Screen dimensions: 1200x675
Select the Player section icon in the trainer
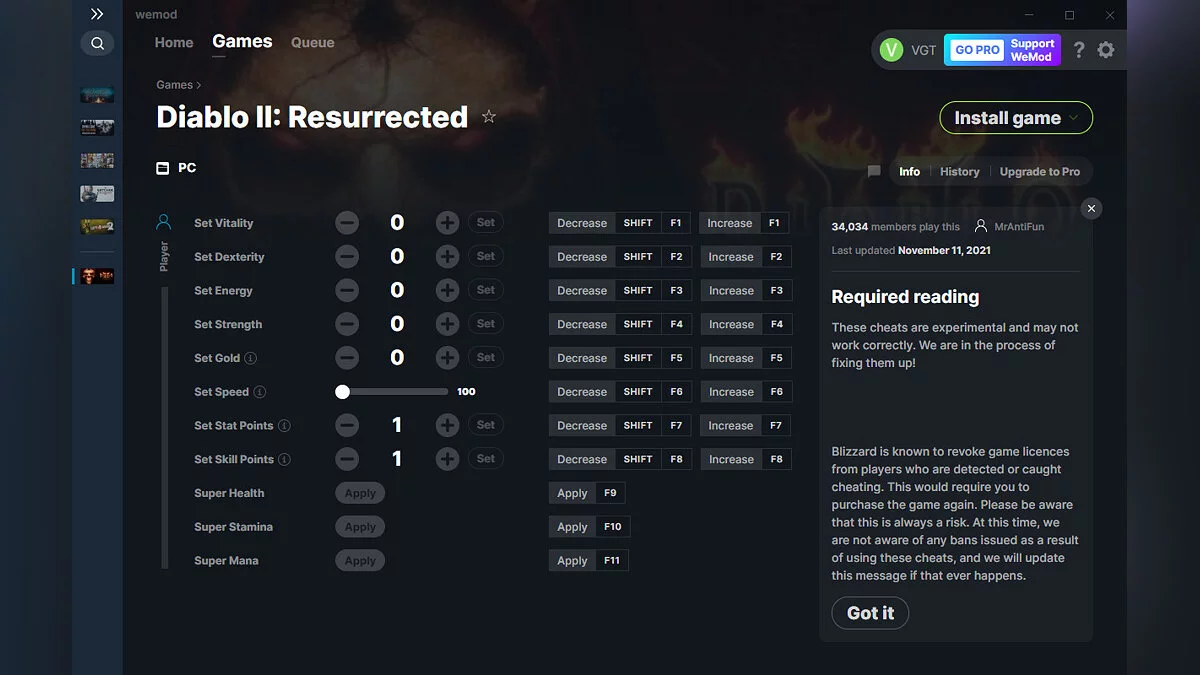164,222
